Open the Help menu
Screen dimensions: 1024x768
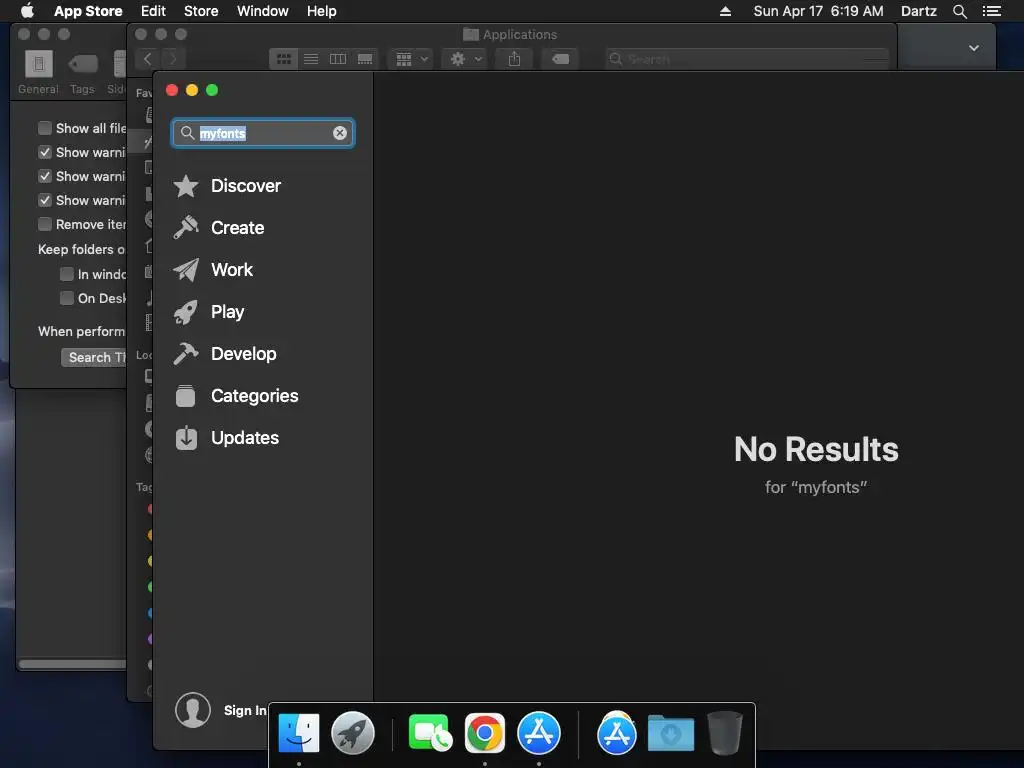pos(322,11)
